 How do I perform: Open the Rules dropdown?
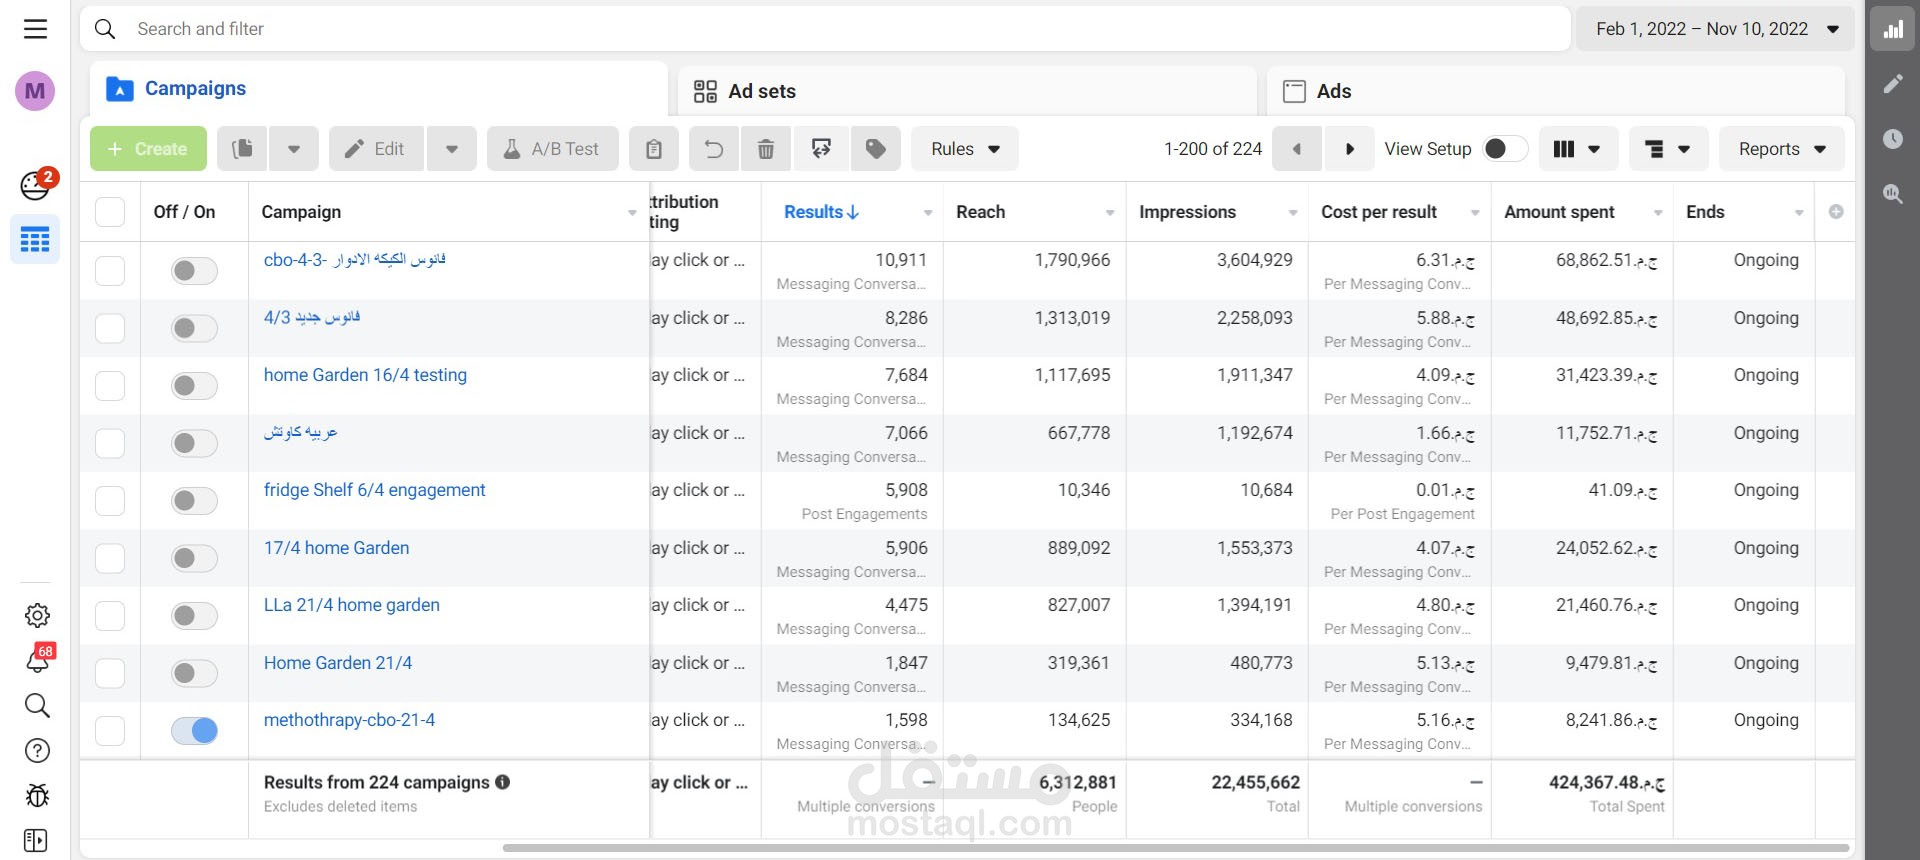[x=965, y=149]
